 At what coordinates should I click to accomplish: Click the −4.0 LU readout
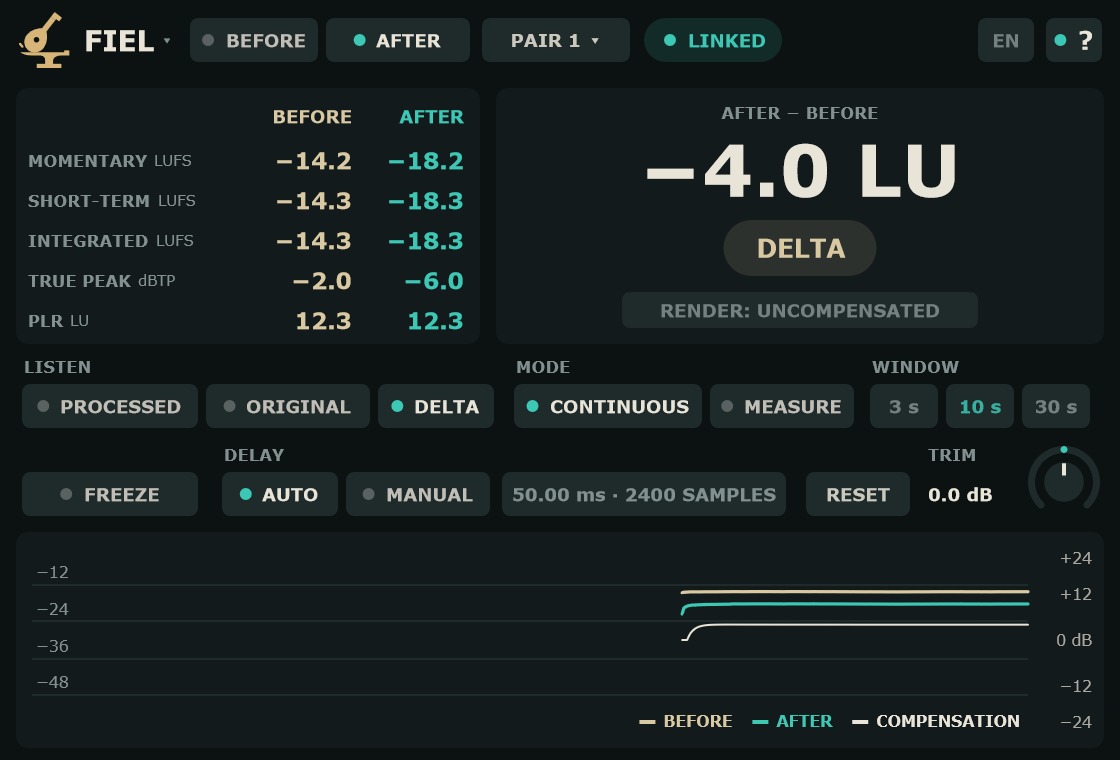pyautogui.click(x=800, y=171)
